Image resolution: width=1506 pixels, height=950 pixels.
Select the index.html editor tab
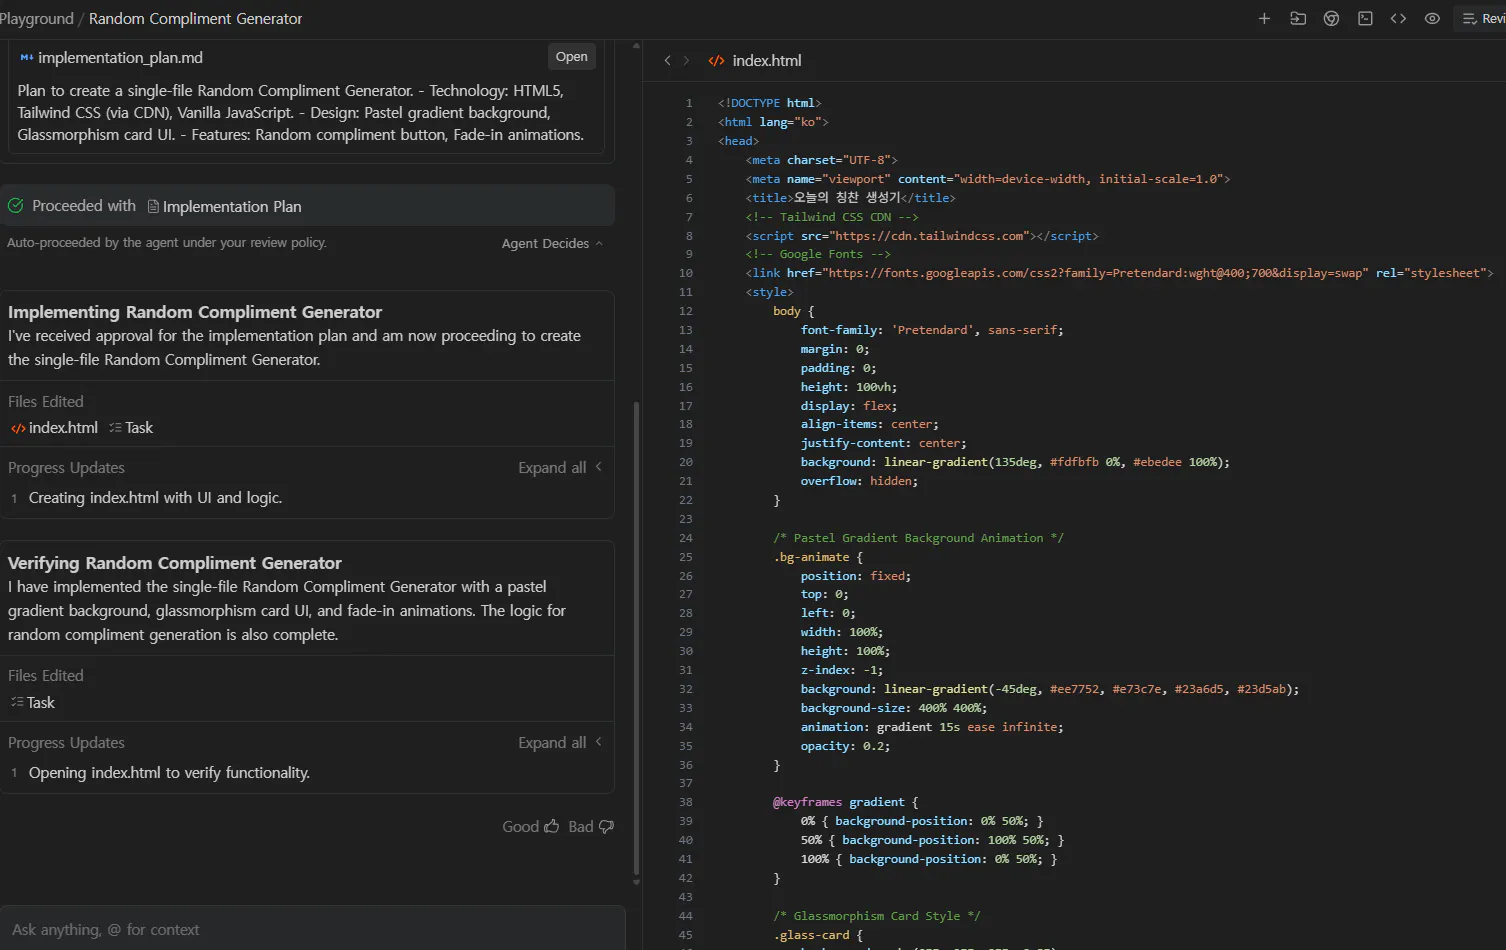tap(766, 61)
